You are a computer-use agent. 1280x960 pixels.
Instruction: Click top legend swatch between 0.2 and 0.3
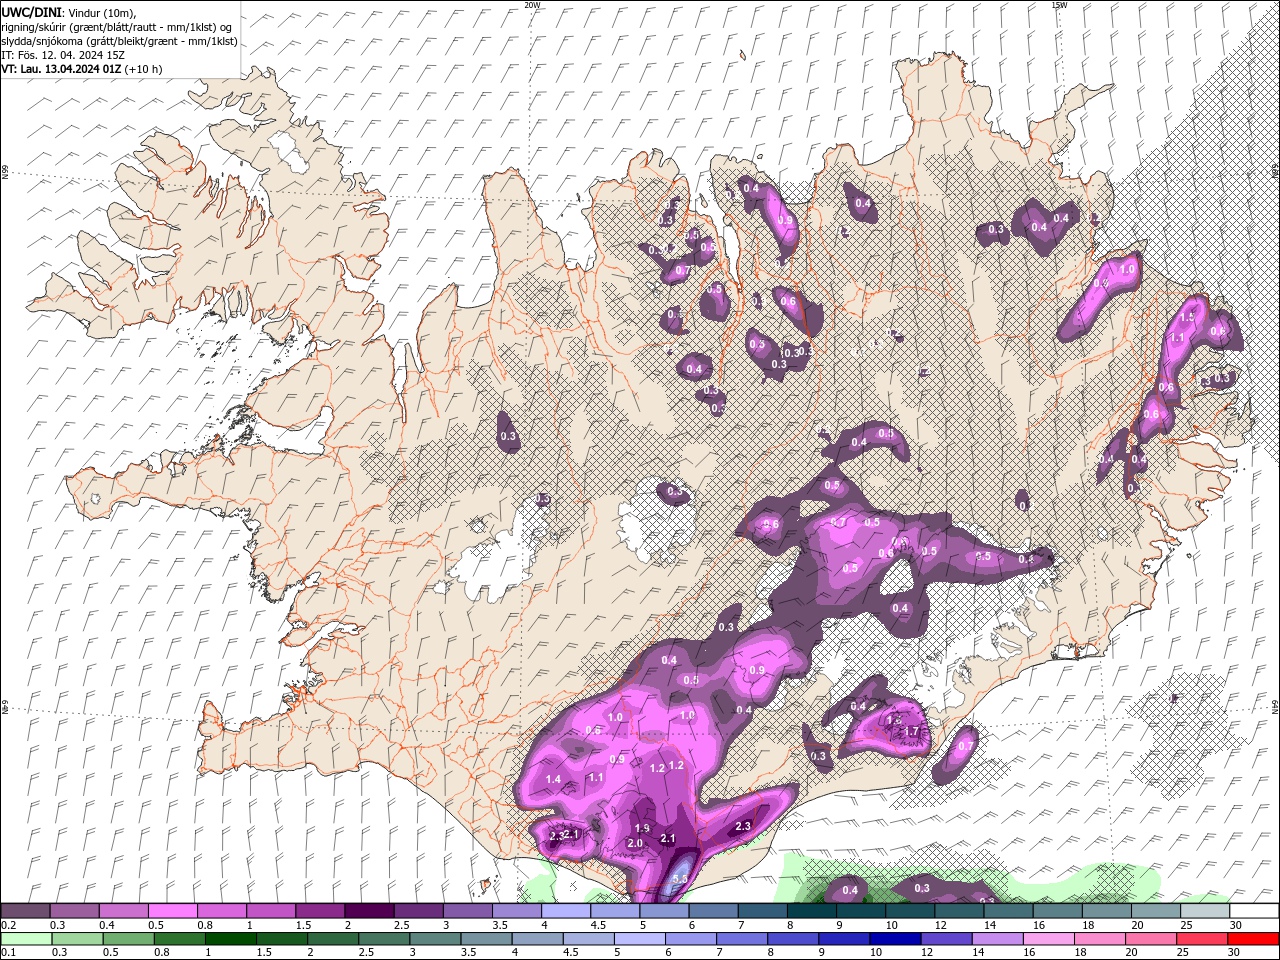click(x=25, y=911)
